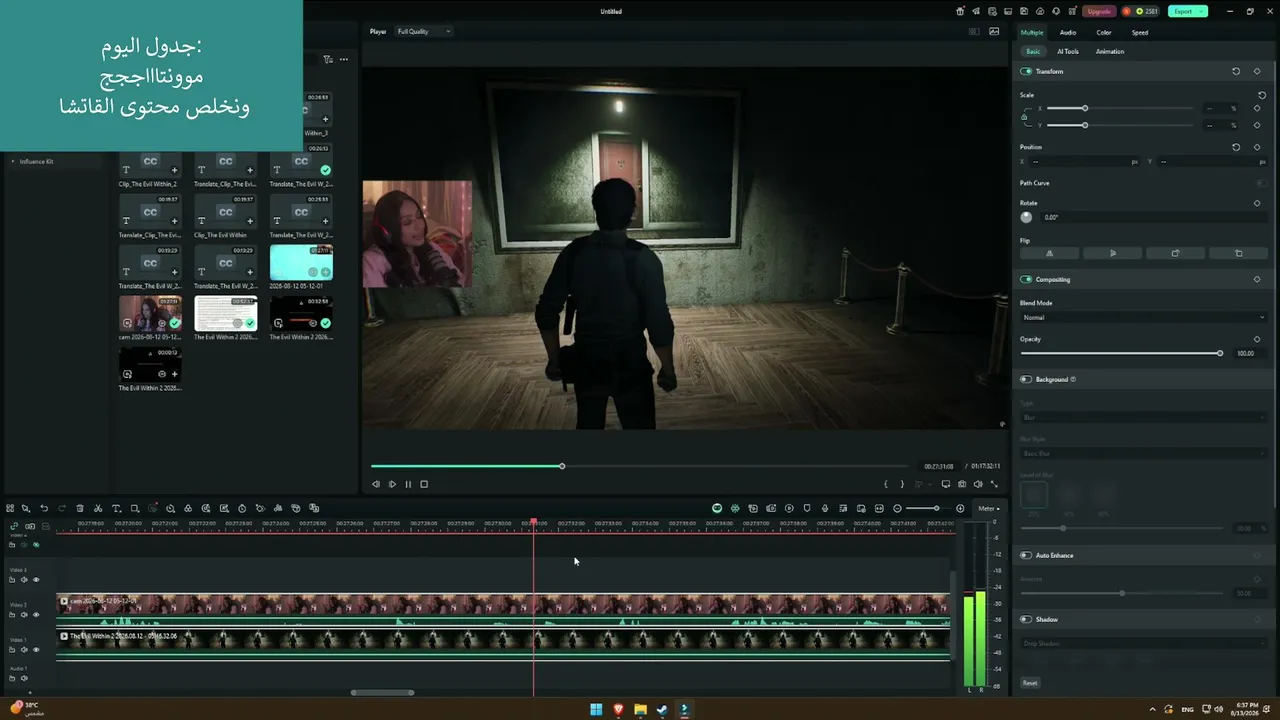Reset the Position values

[x=1236, y=147]
